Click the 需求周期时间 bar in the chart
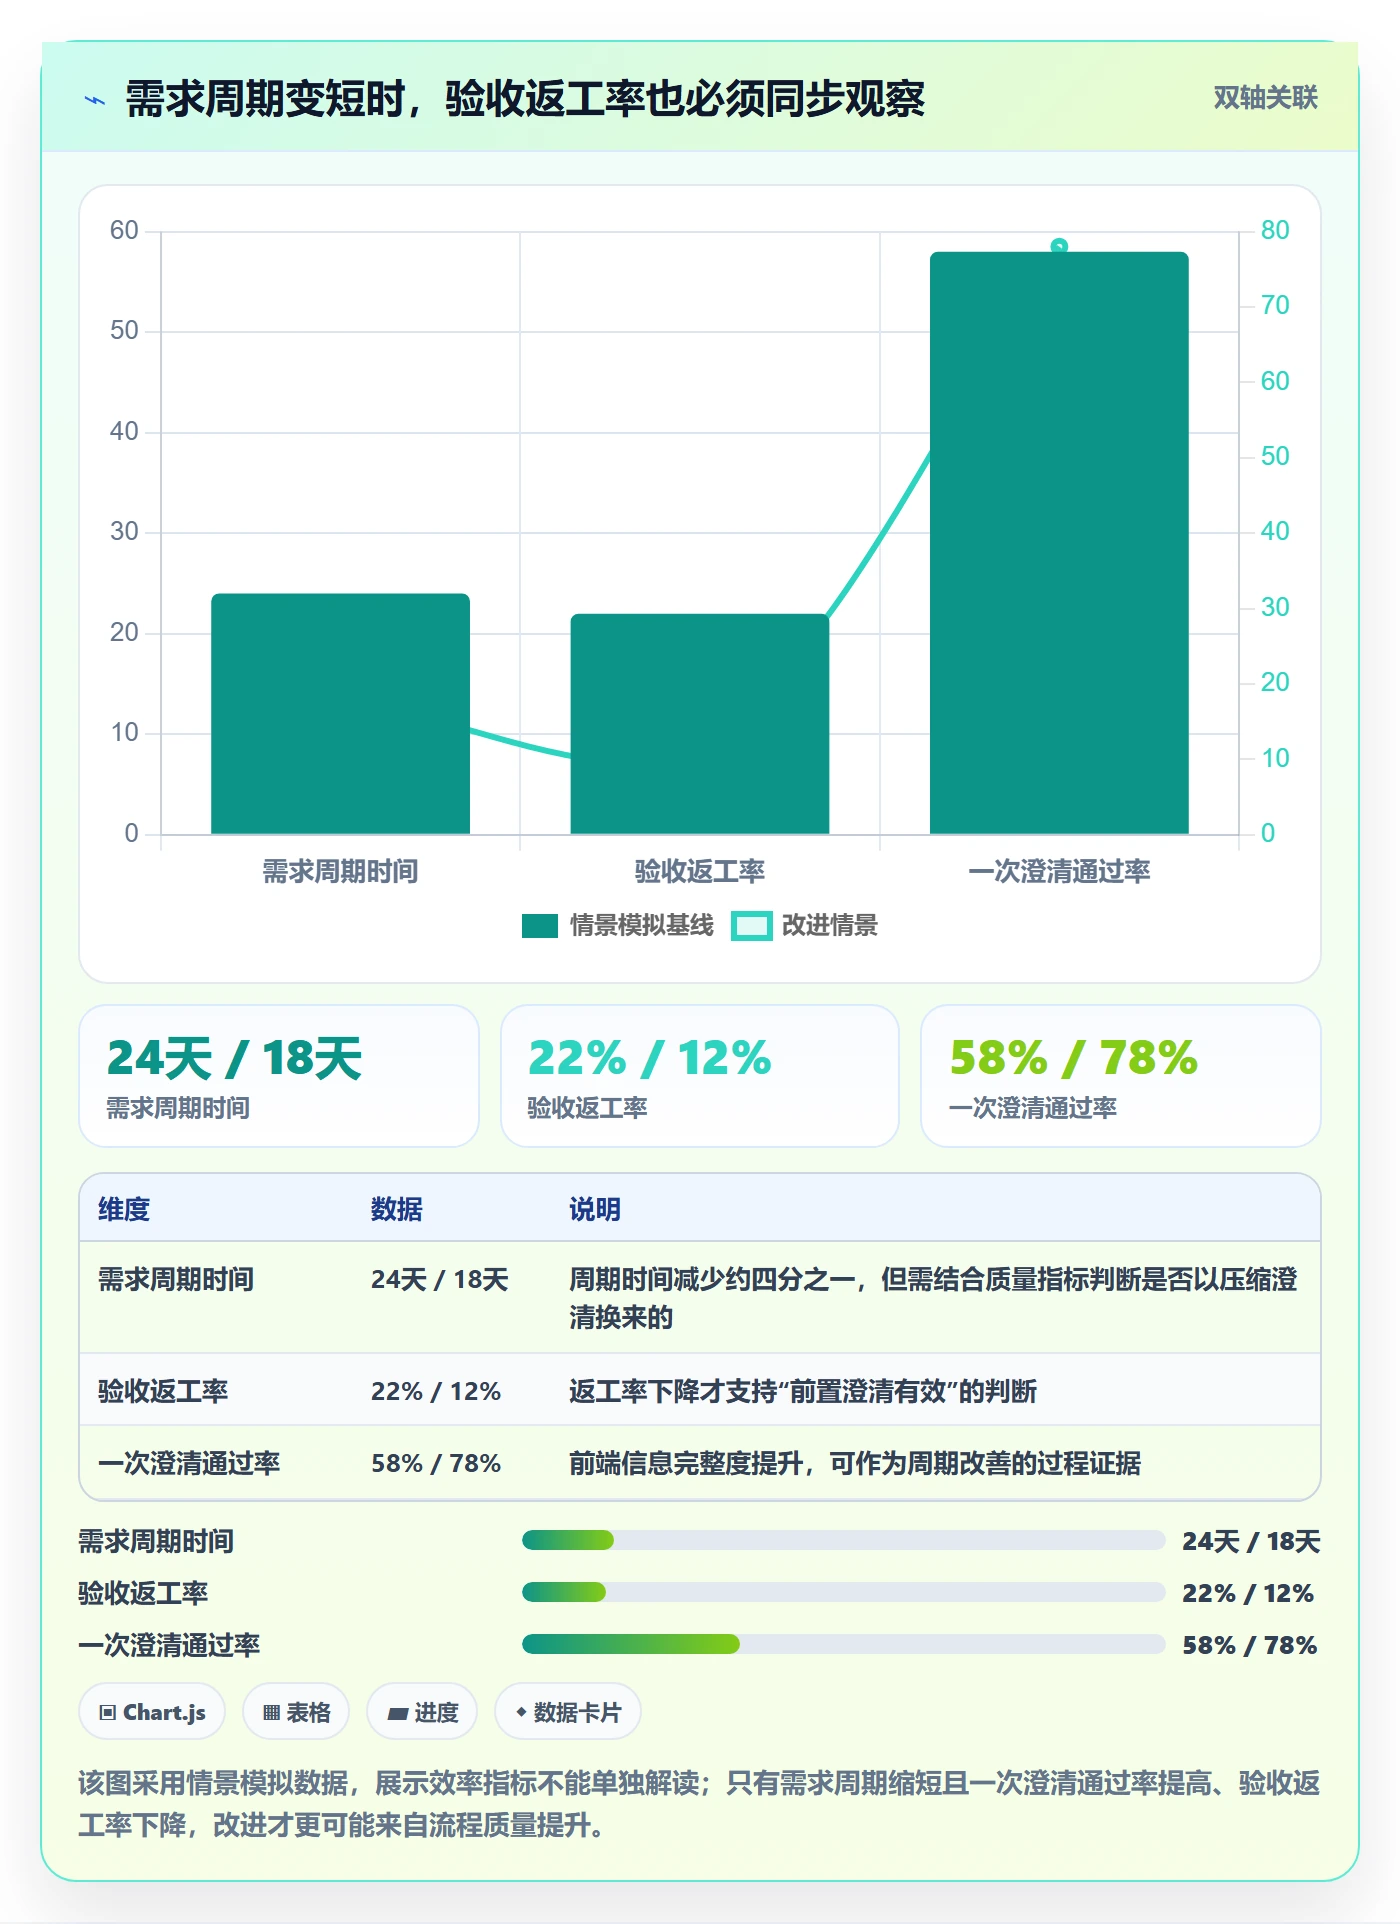Screen dimensions: 1400x1924 (x=340, y=714)
